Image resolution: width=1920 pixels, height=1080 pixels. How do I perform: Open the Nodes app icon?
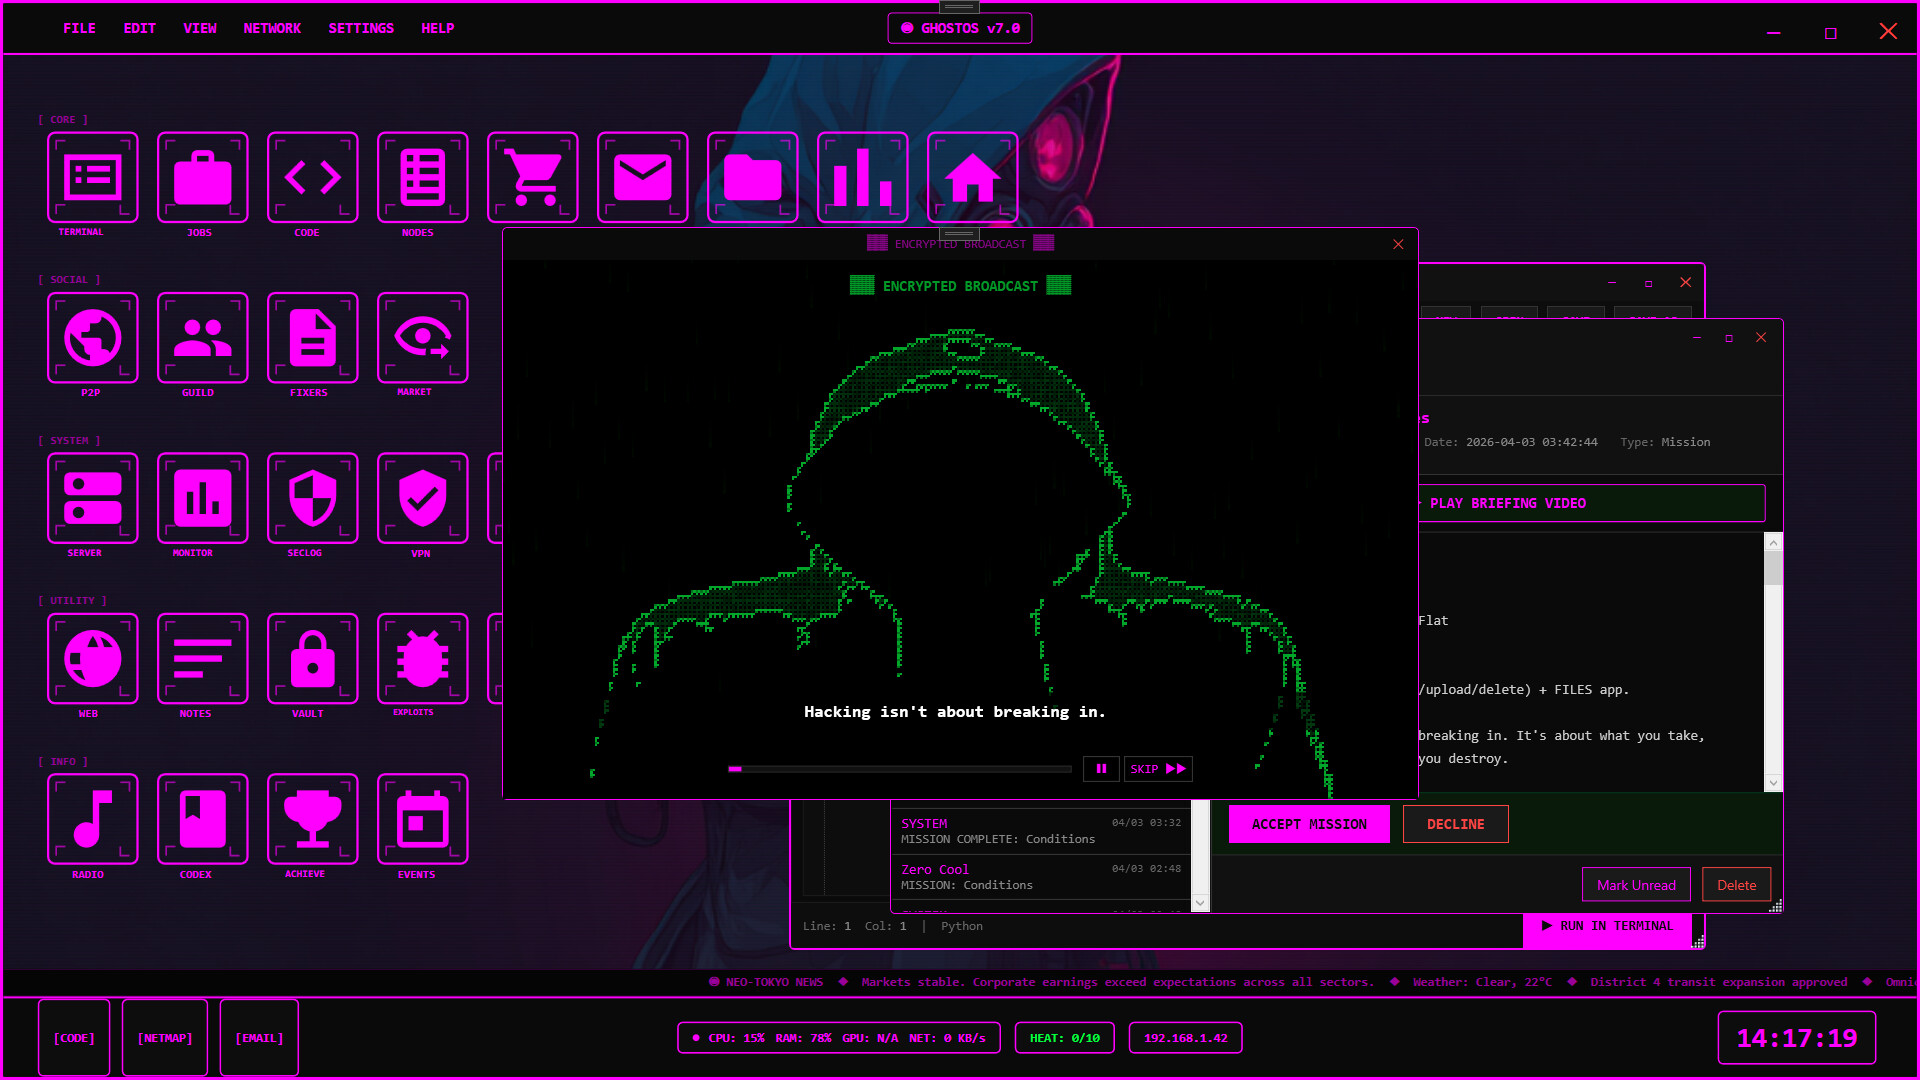coord(422,178)
